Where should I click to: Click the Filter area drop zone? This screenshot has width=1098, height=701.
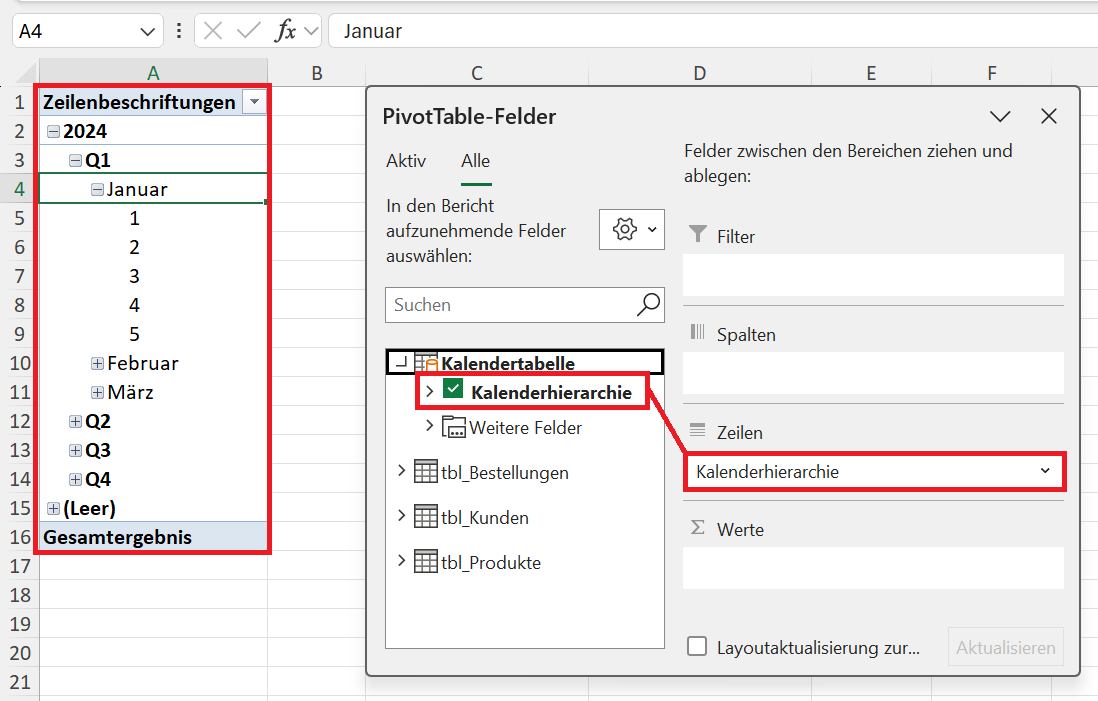(x=873, y=275)
